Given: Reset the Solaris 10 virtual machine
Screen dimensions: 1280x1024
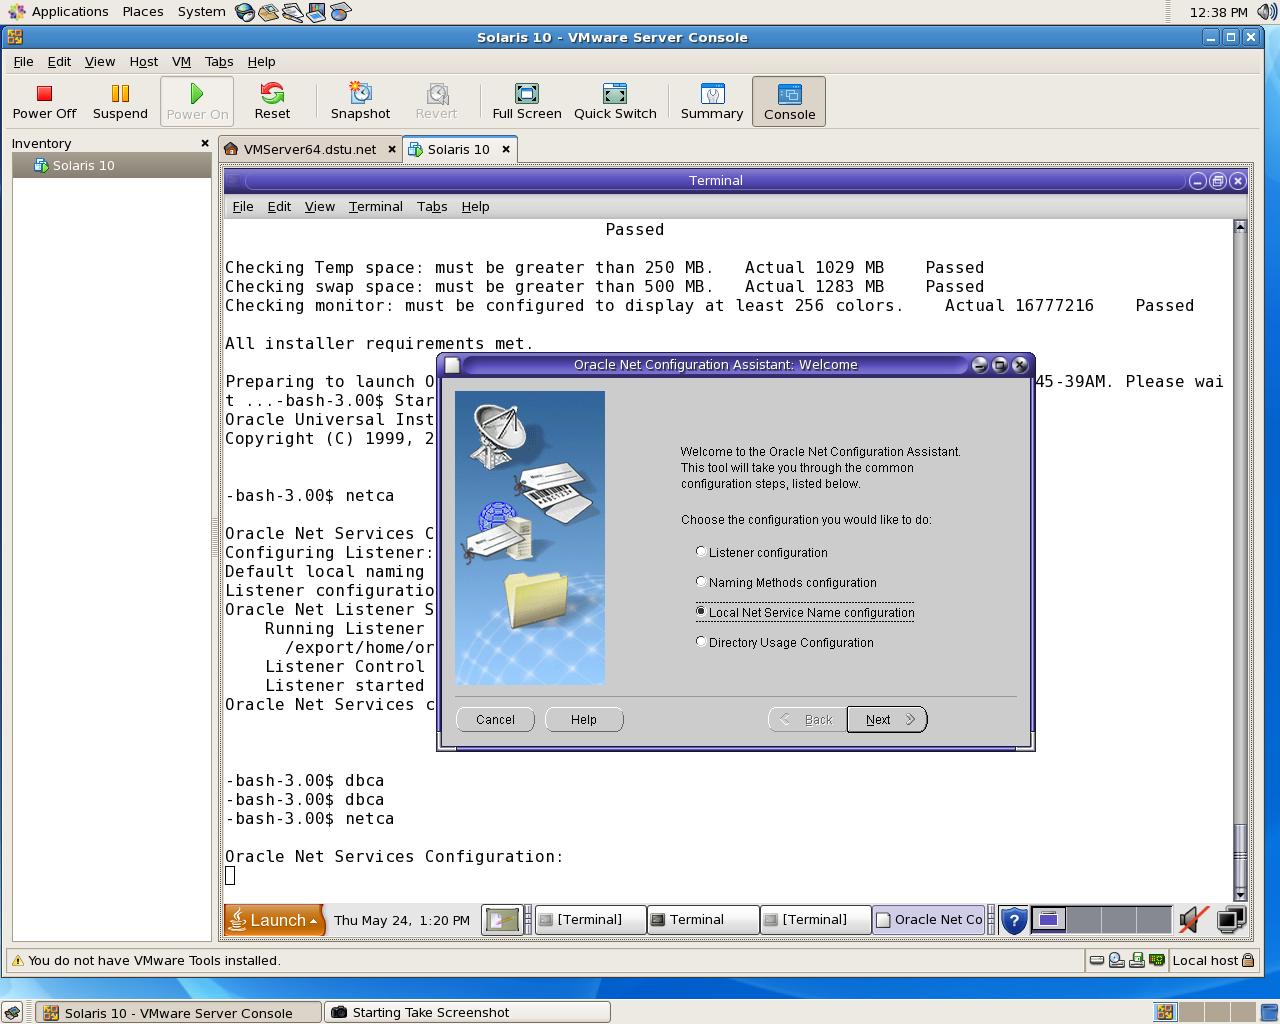Looking at the screenshot, I should [272, 101].
